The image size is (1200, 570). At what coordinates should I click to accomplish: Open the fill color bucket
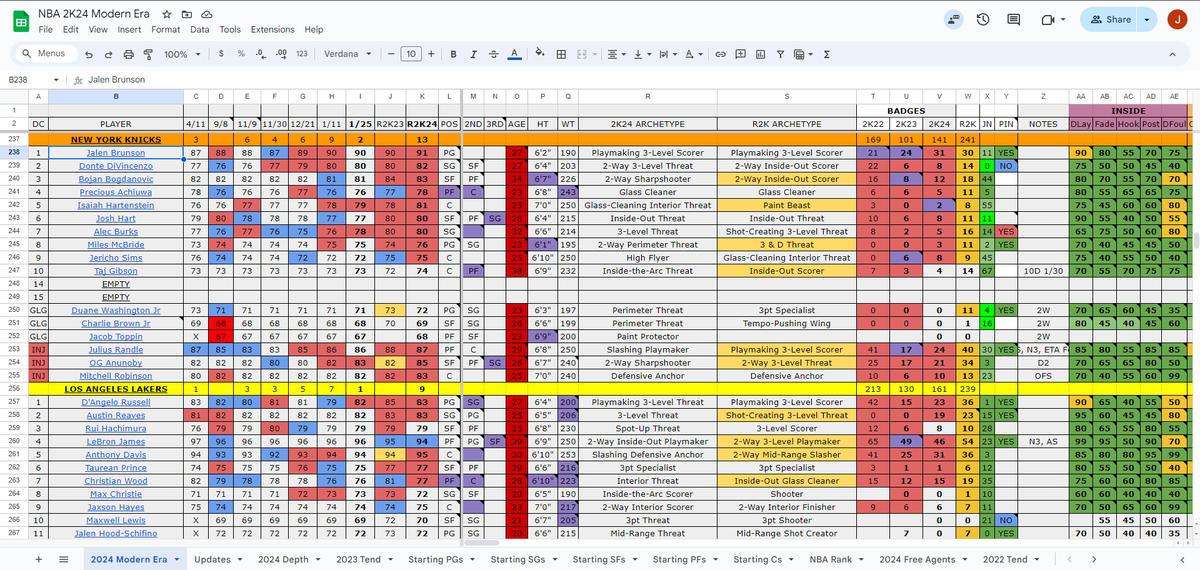pos(541,54)
